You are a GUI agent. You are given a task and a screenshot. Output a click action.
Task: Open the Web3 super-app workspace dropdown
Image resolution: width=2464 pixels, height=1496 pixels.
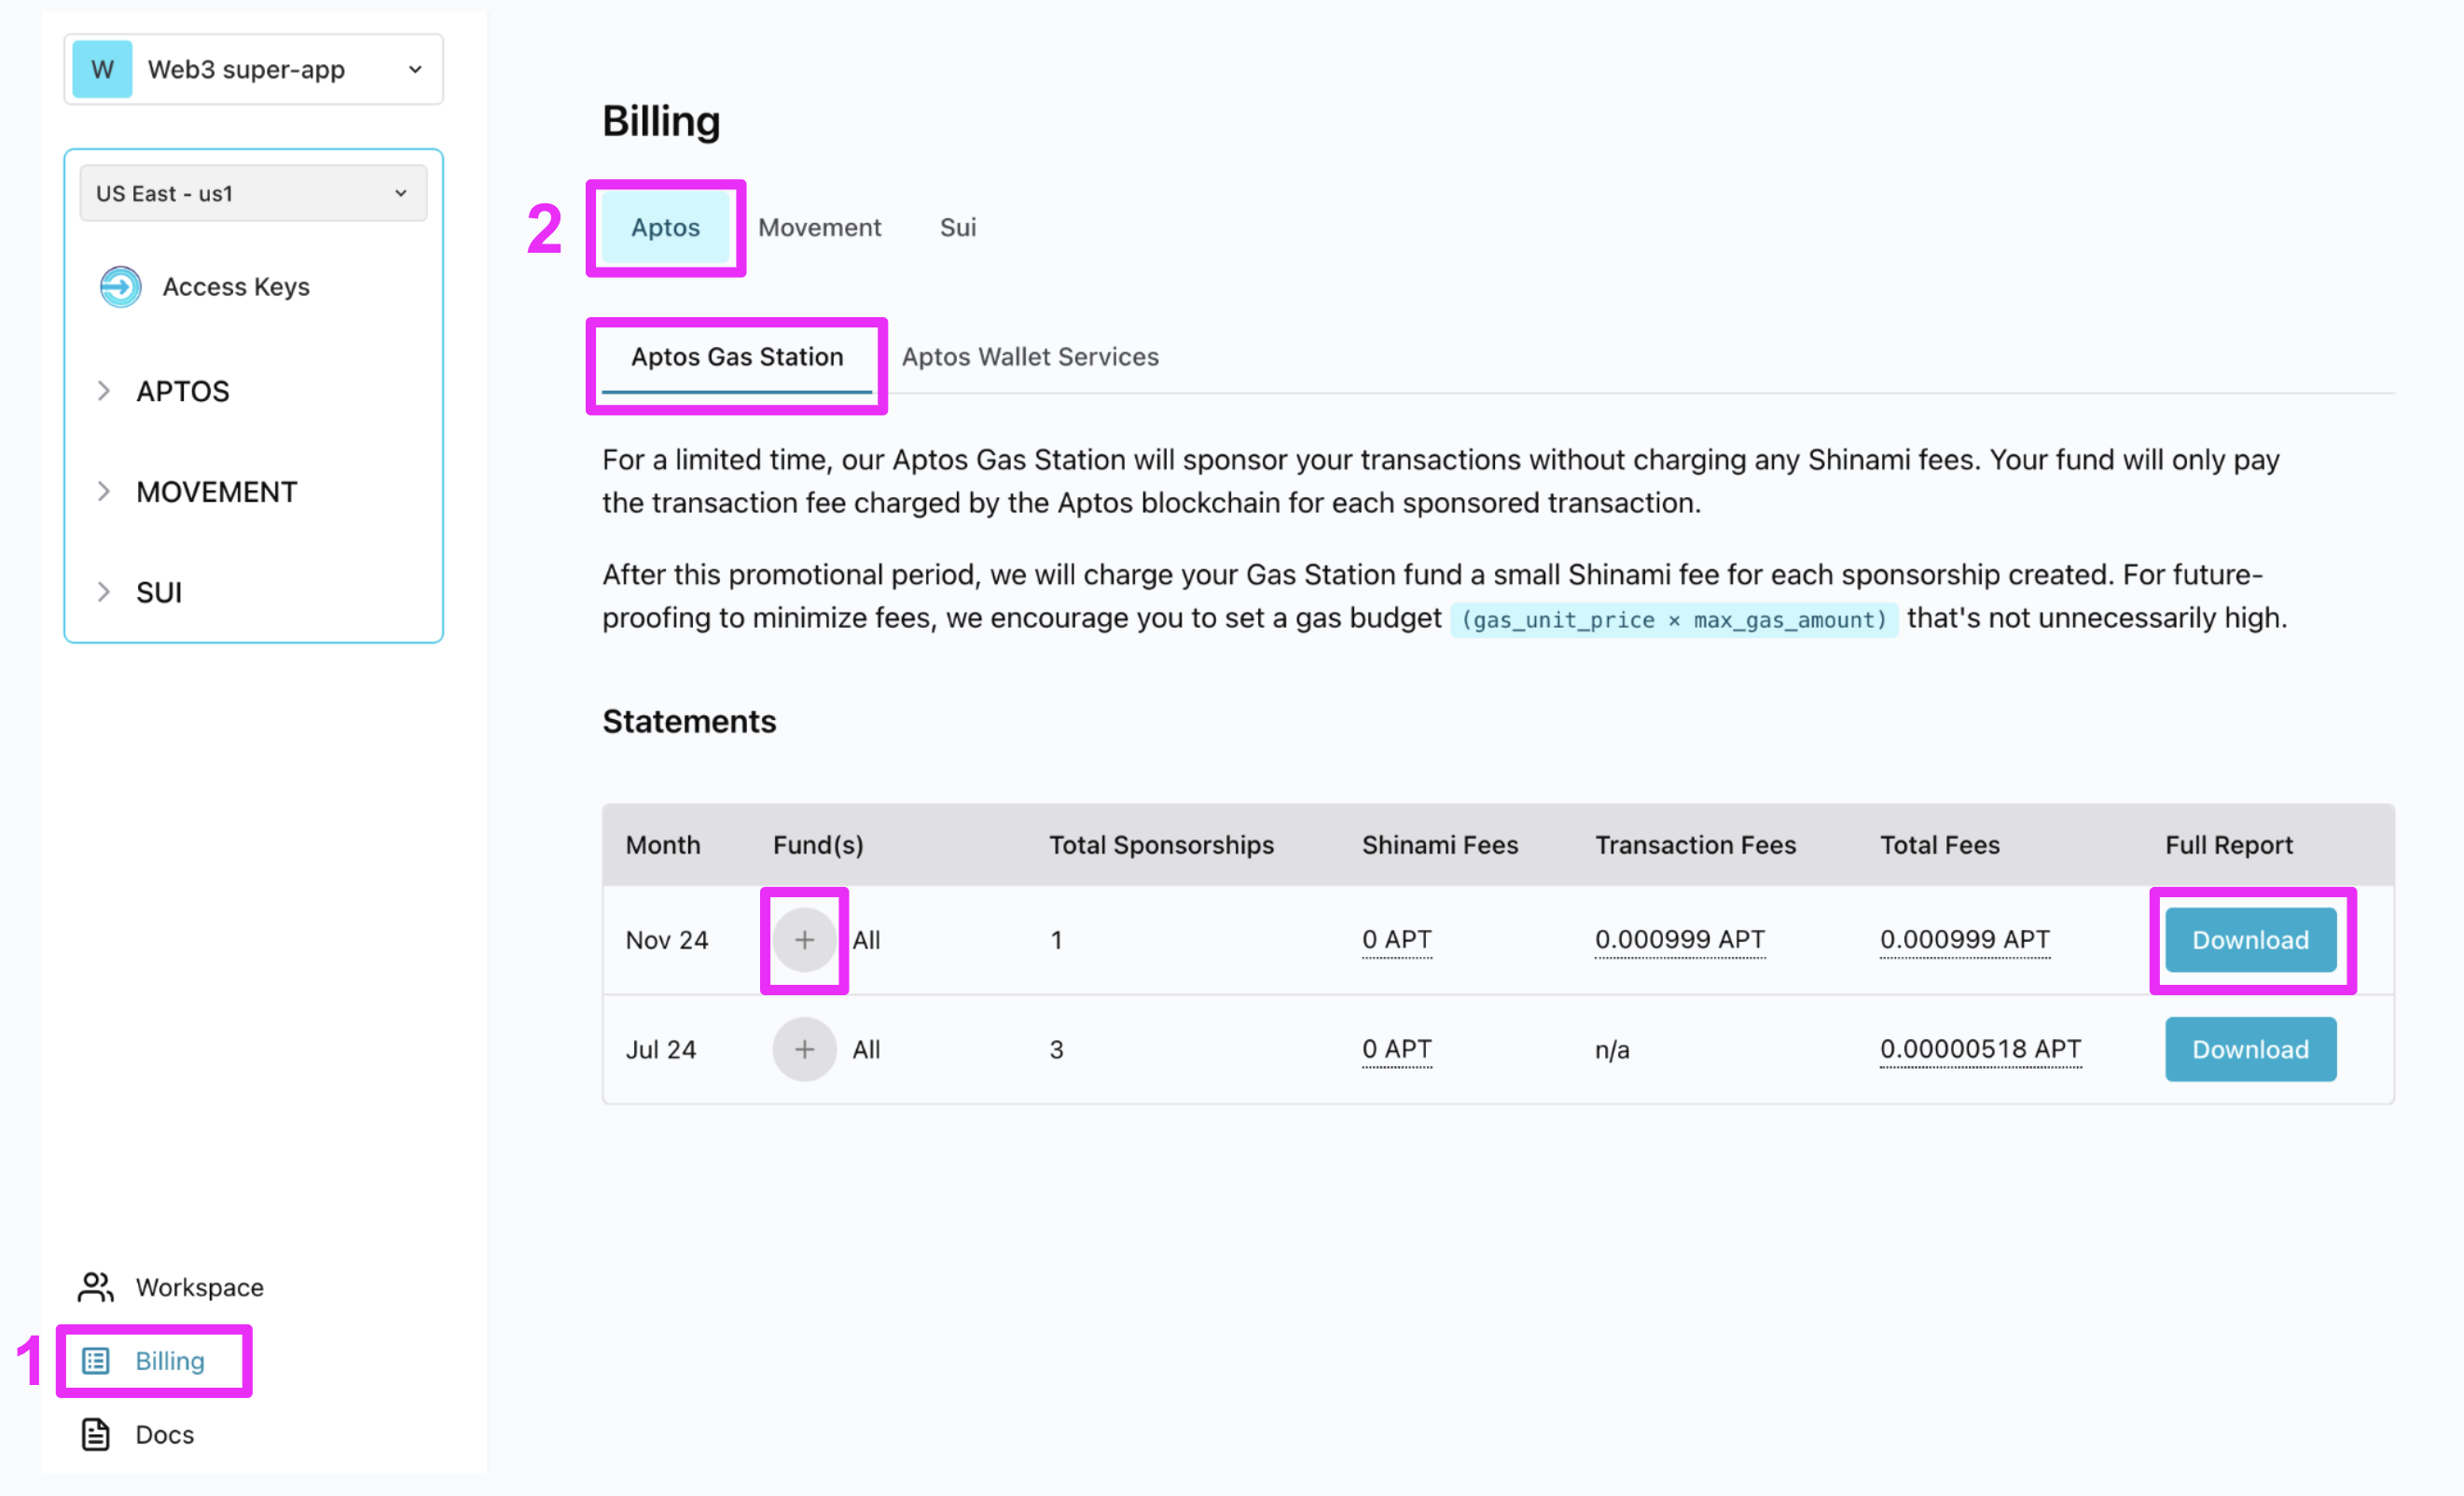pyautogui.click(x=254, y=69)
